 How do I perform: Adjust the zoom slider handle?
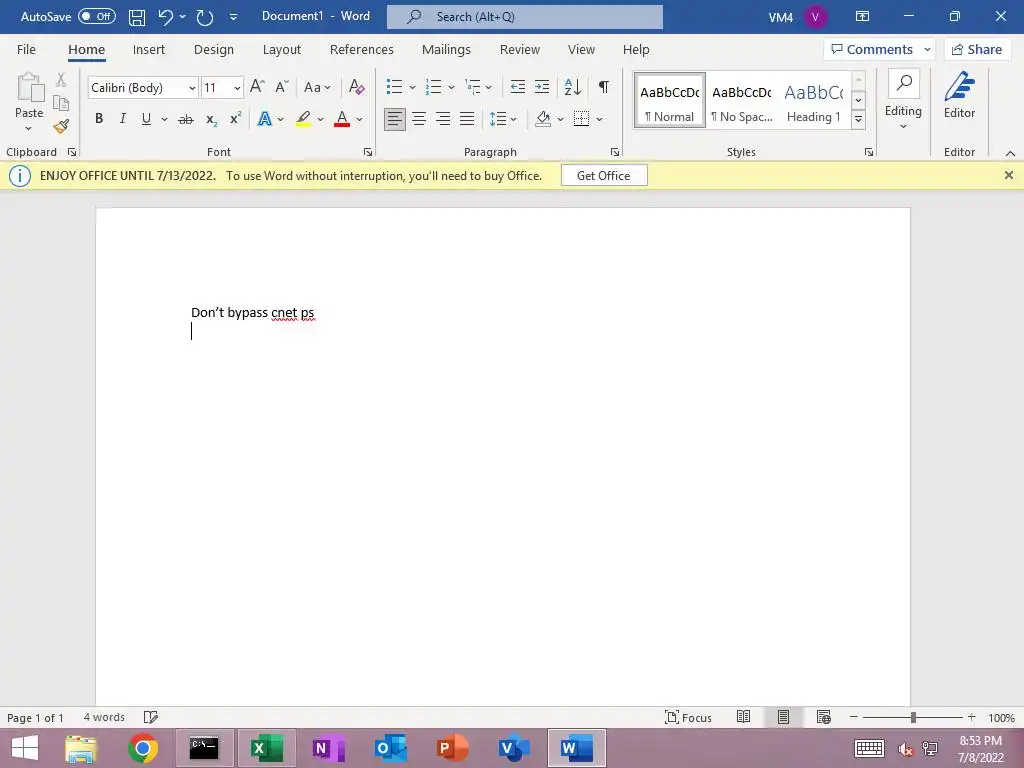913,717
